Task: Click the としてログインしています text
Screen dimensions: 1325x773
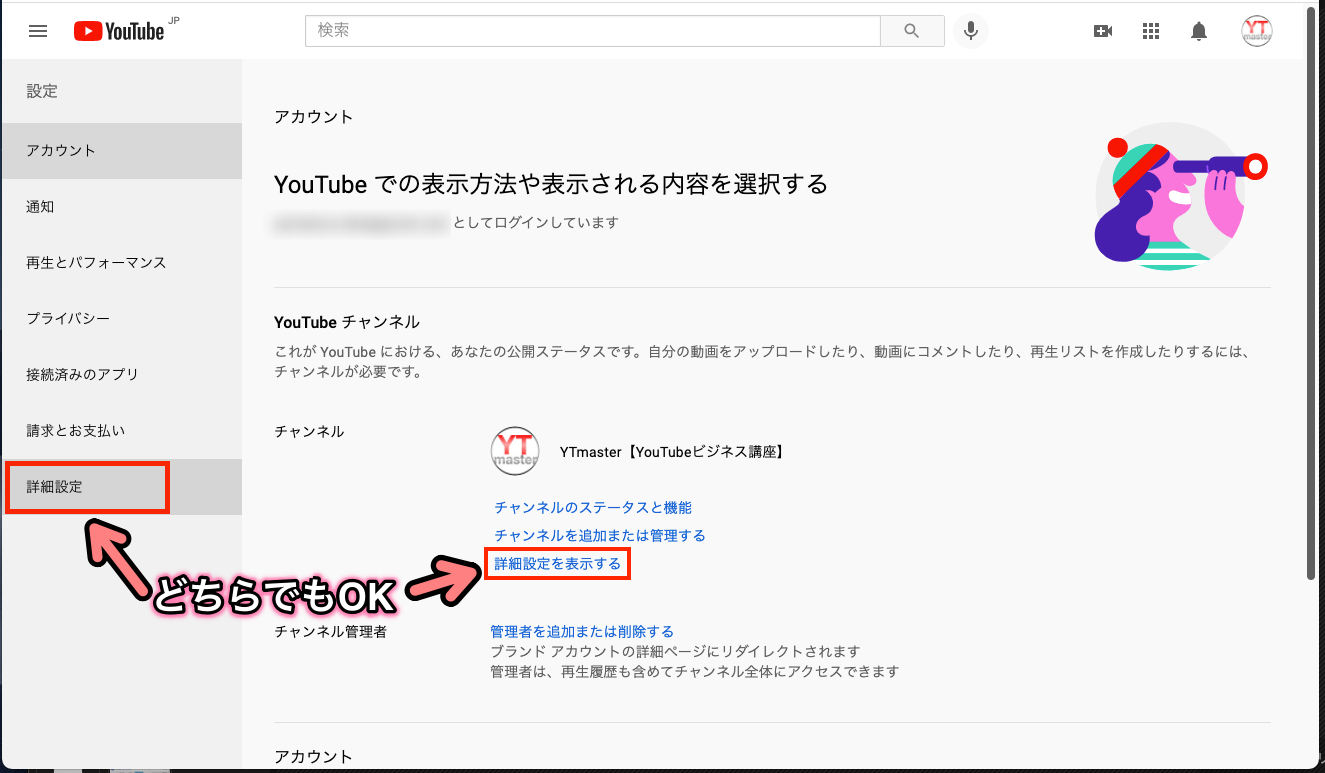Action: (536, 222)
